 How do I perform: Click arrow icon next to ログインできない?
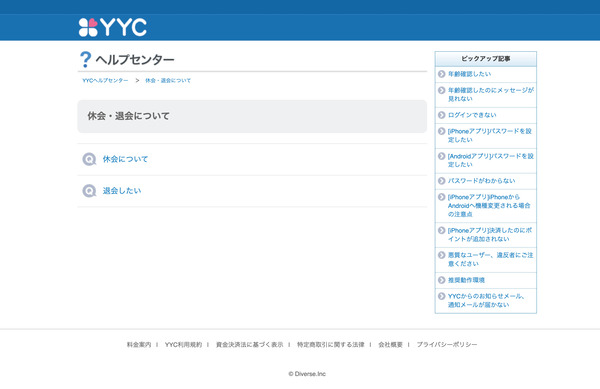point(442,115)
